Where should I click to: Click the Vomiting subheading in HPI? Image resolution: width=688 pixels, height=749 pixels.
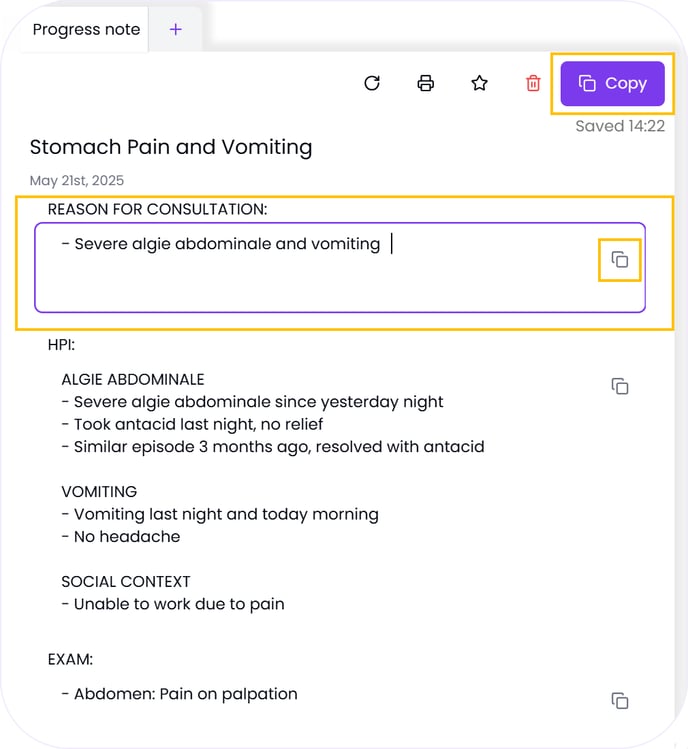[x=99, y=492]
